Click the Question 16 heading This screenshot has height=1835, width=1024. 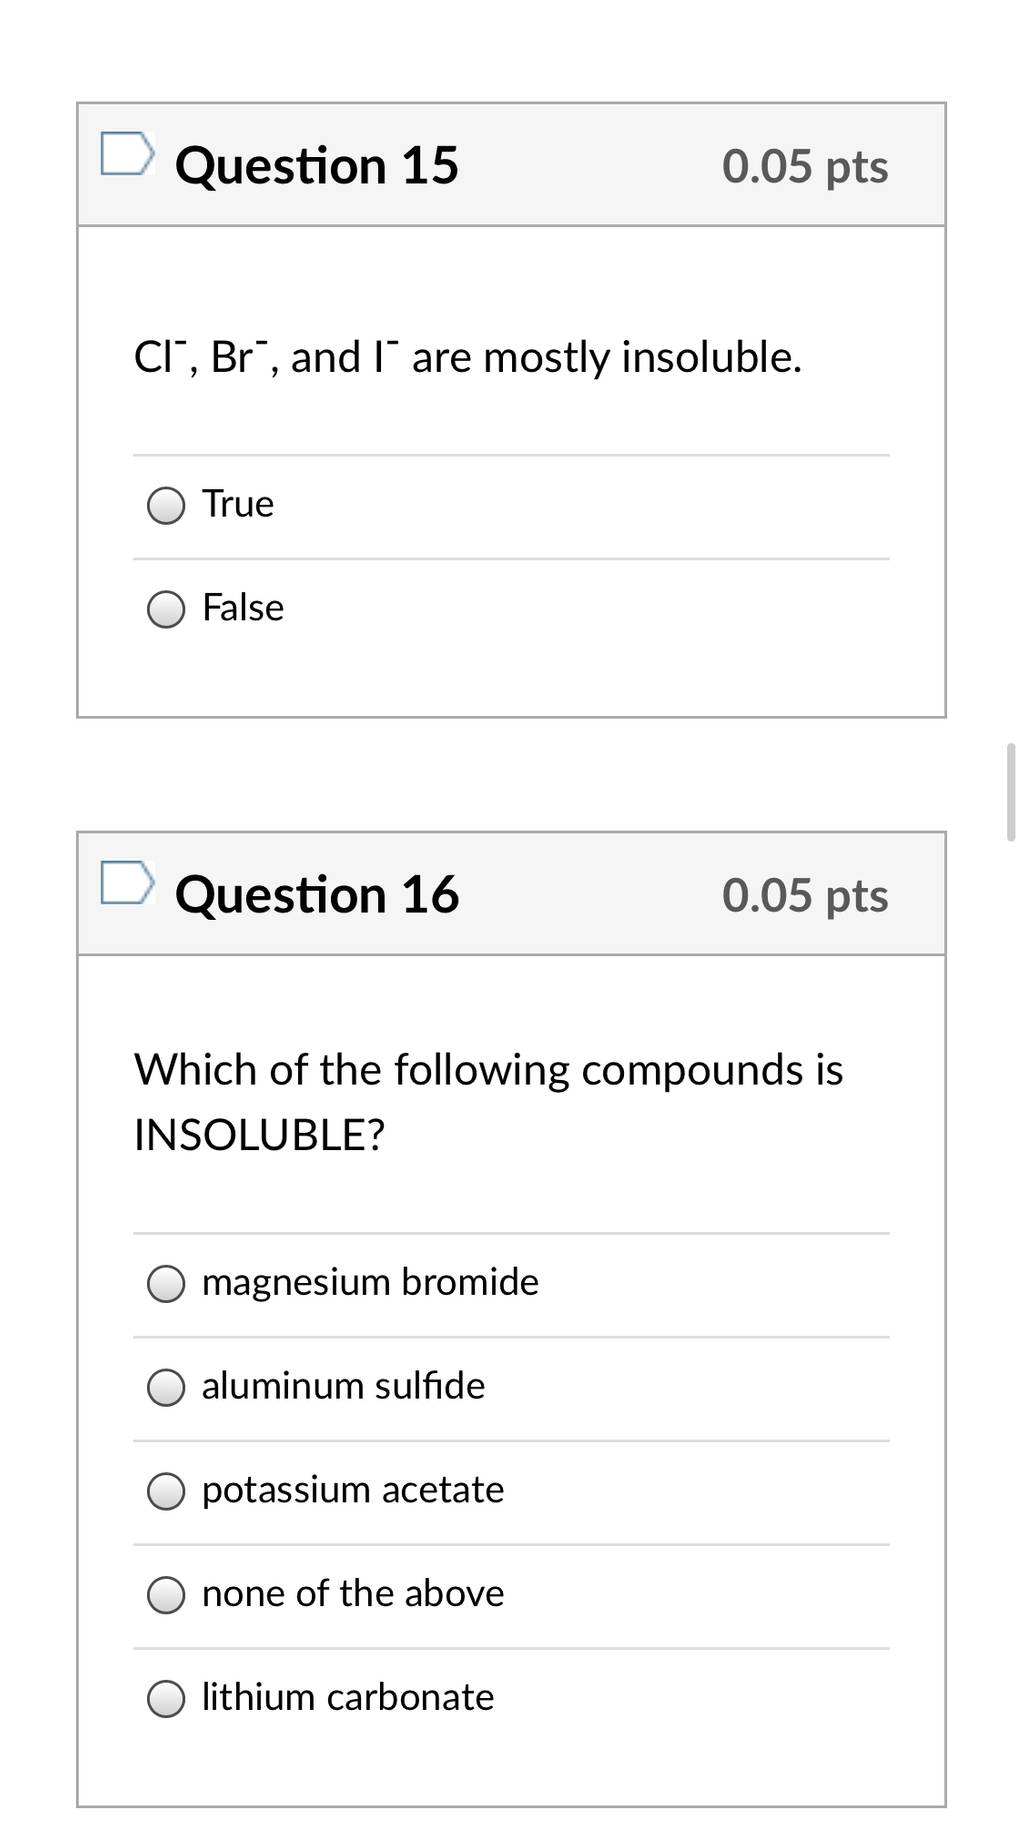(x=317, y=894)
